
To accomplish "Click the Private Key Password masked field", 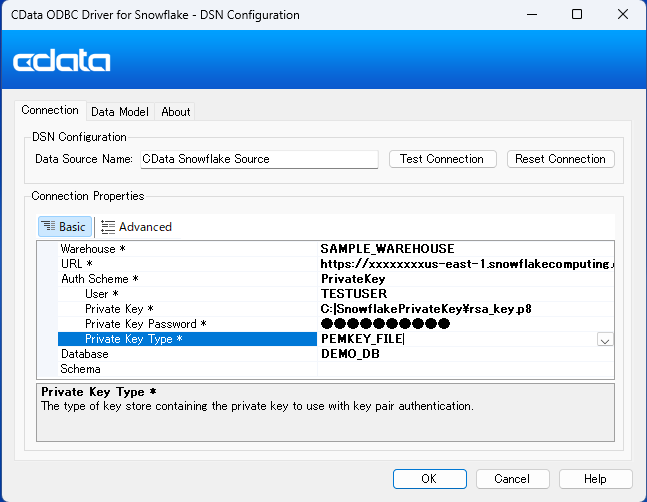I will [x=385, y=324].
